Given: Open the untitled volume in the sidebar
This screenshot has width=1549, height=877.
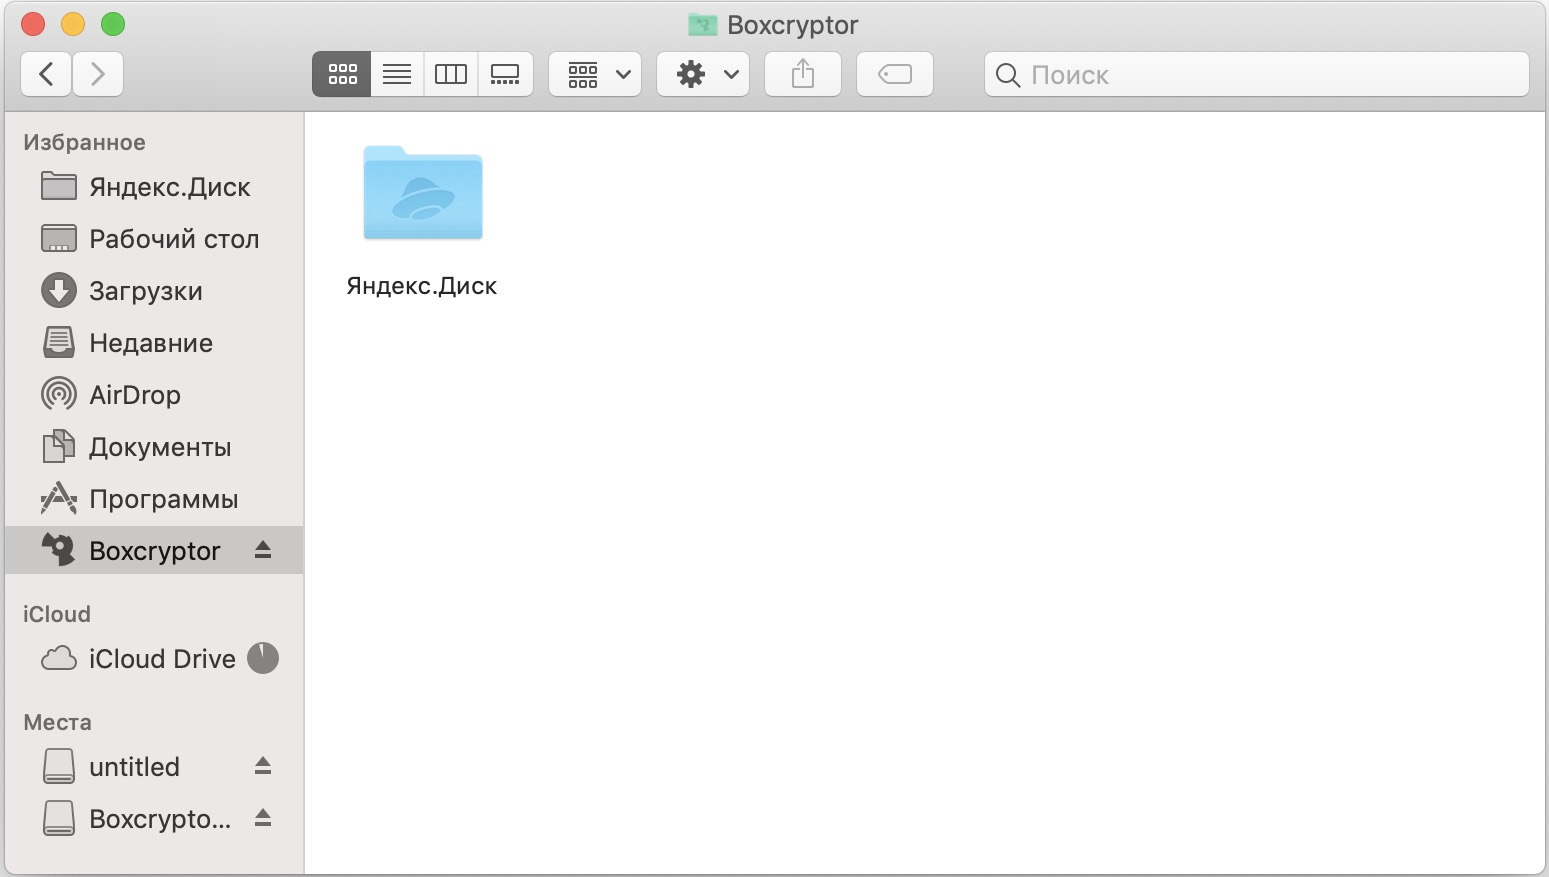Looking at the screenshot, I should pyautogui.click(x=154, y=767).
